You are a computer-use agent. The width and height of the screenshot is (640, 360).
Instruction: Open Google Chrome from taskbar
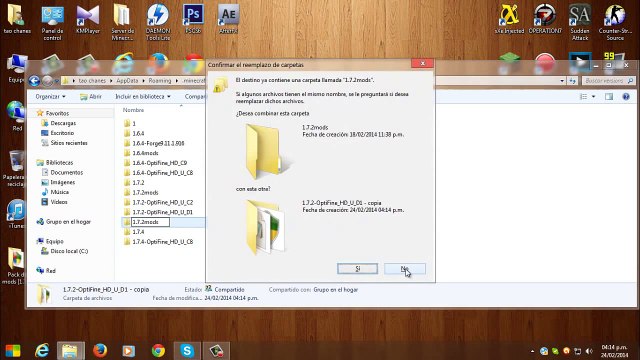point(158,351)
